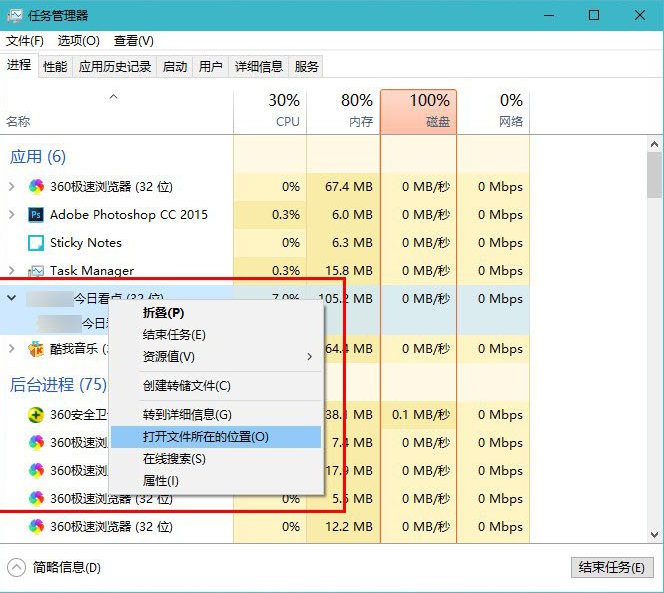Open the 资源值 submenu arrow

tap(309, 357)
